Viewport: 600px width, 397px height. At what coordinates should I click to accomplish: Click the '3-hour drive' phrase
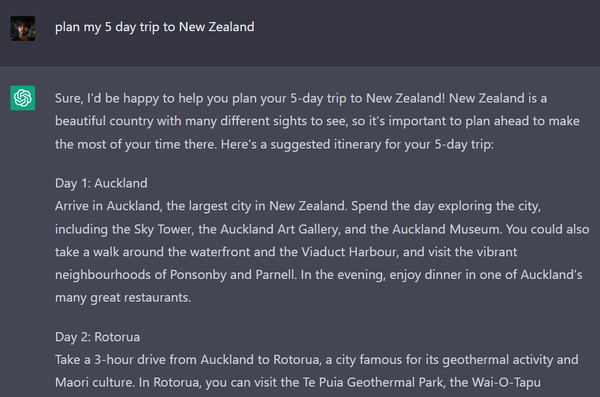click(130, 360)
